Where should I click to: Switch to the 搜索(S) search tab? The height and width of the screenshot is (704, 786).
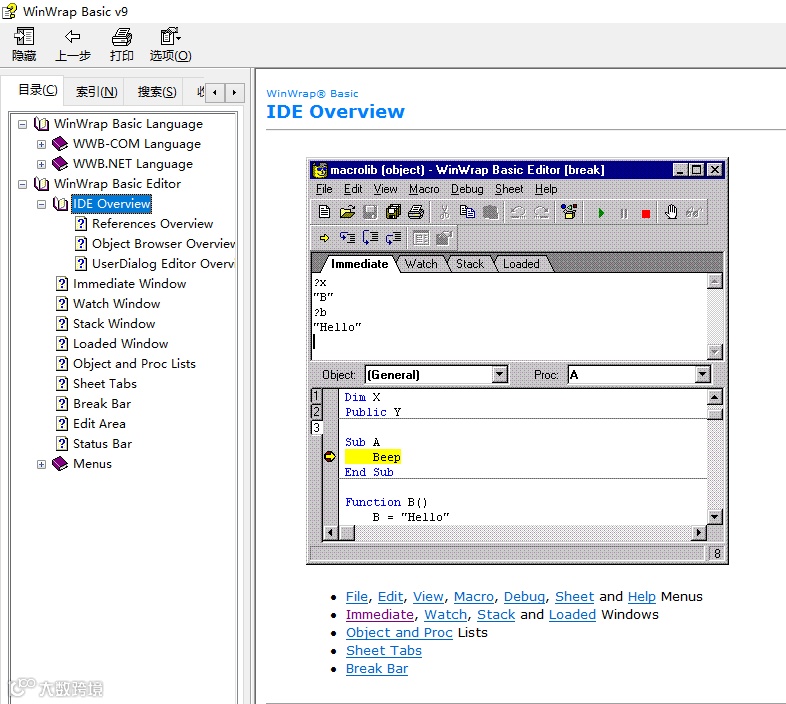tap(157, 92)
